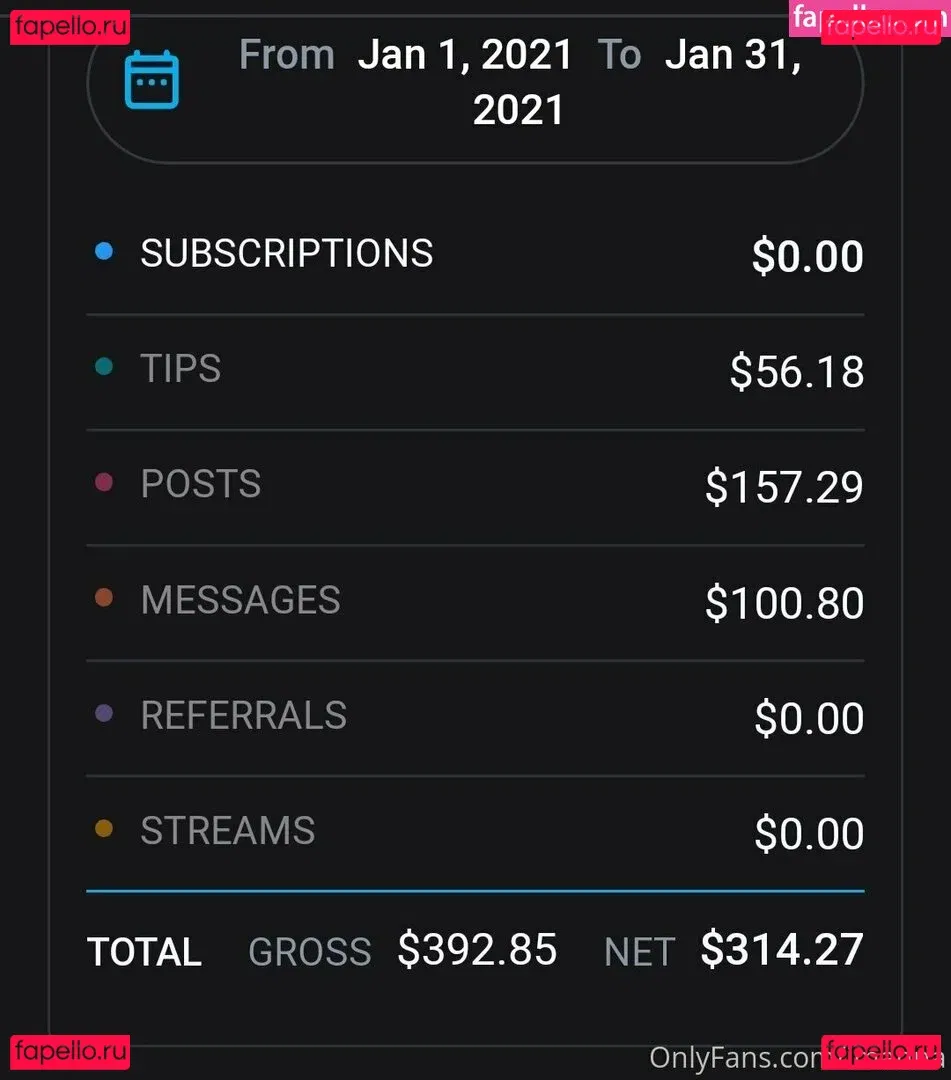Click the calendar icon in date selector
Viewport: 951px width, 1080px height.
(x=152, y=80)
